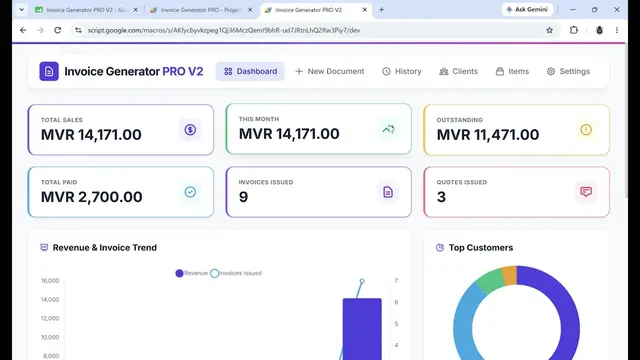The height and width of the screenshot is (360, 640).
Task: Open the New Document tab
Action: (329, 71)
